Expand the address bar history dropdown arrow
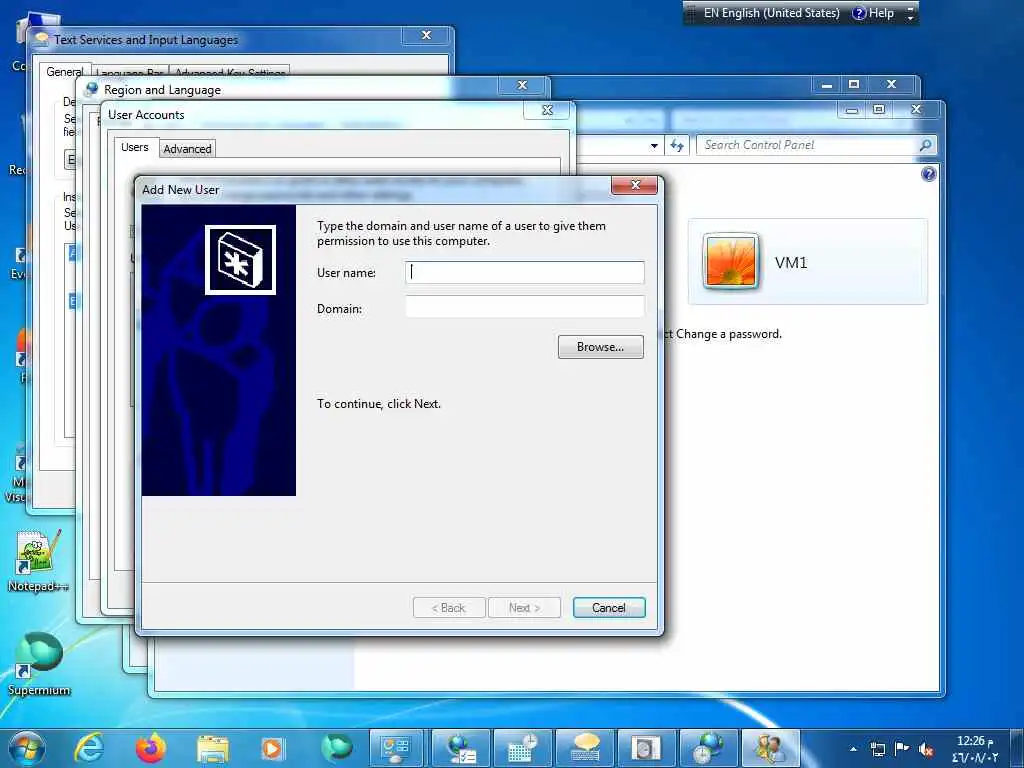This screenshot has width=1024, height=768. point(654,146)
